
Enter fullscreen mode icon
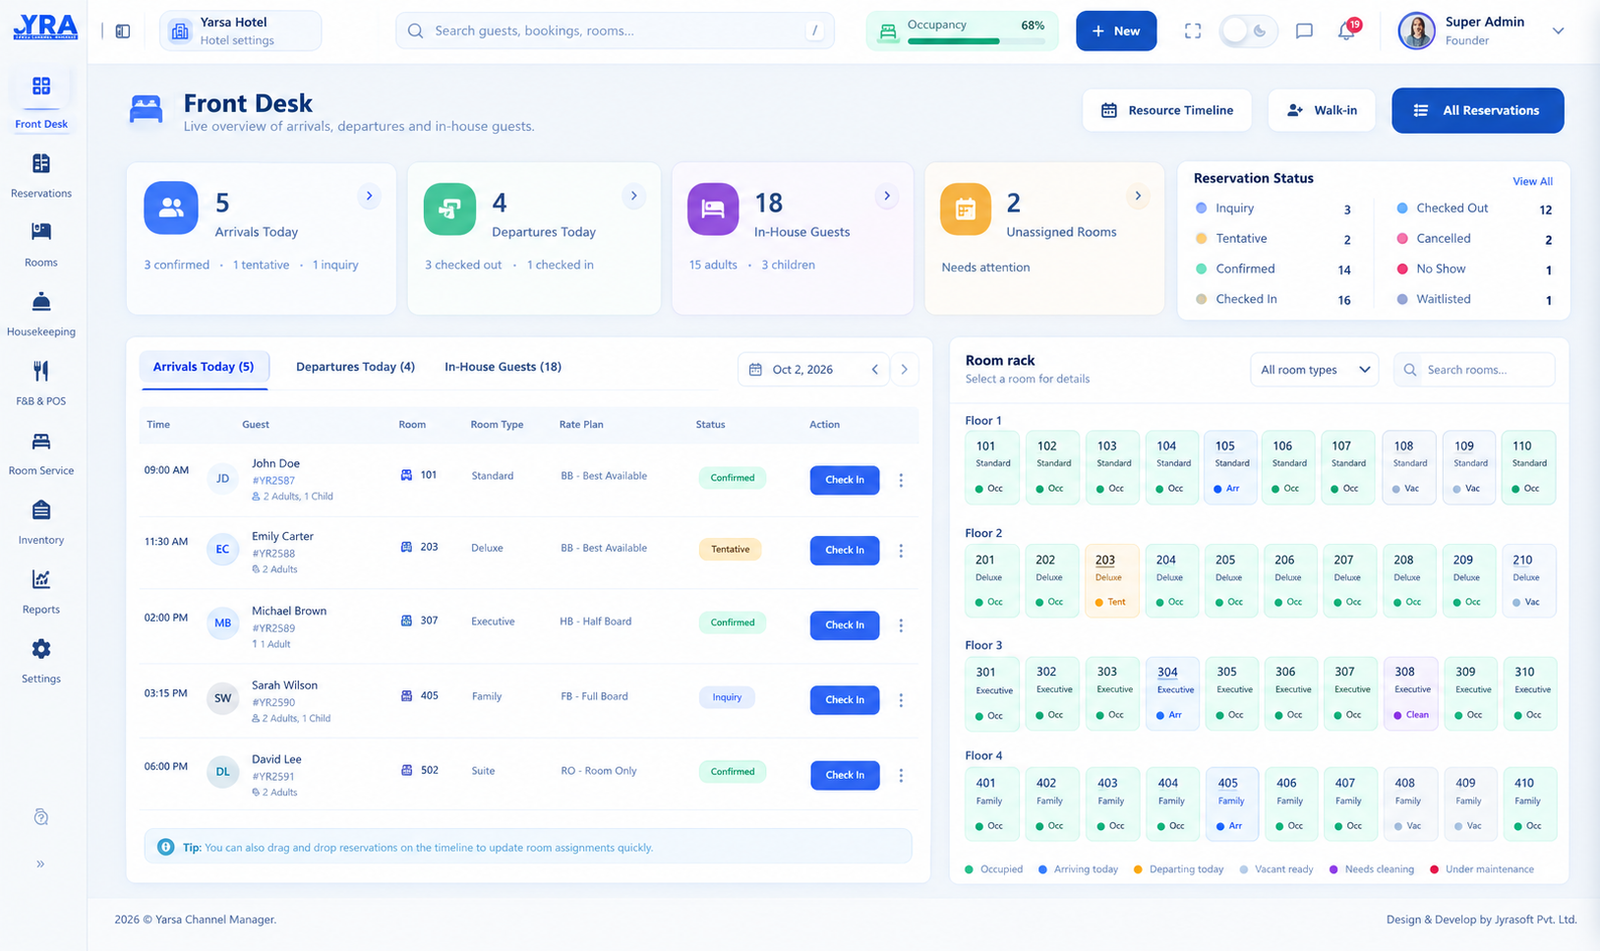[x=1192, y=31]
